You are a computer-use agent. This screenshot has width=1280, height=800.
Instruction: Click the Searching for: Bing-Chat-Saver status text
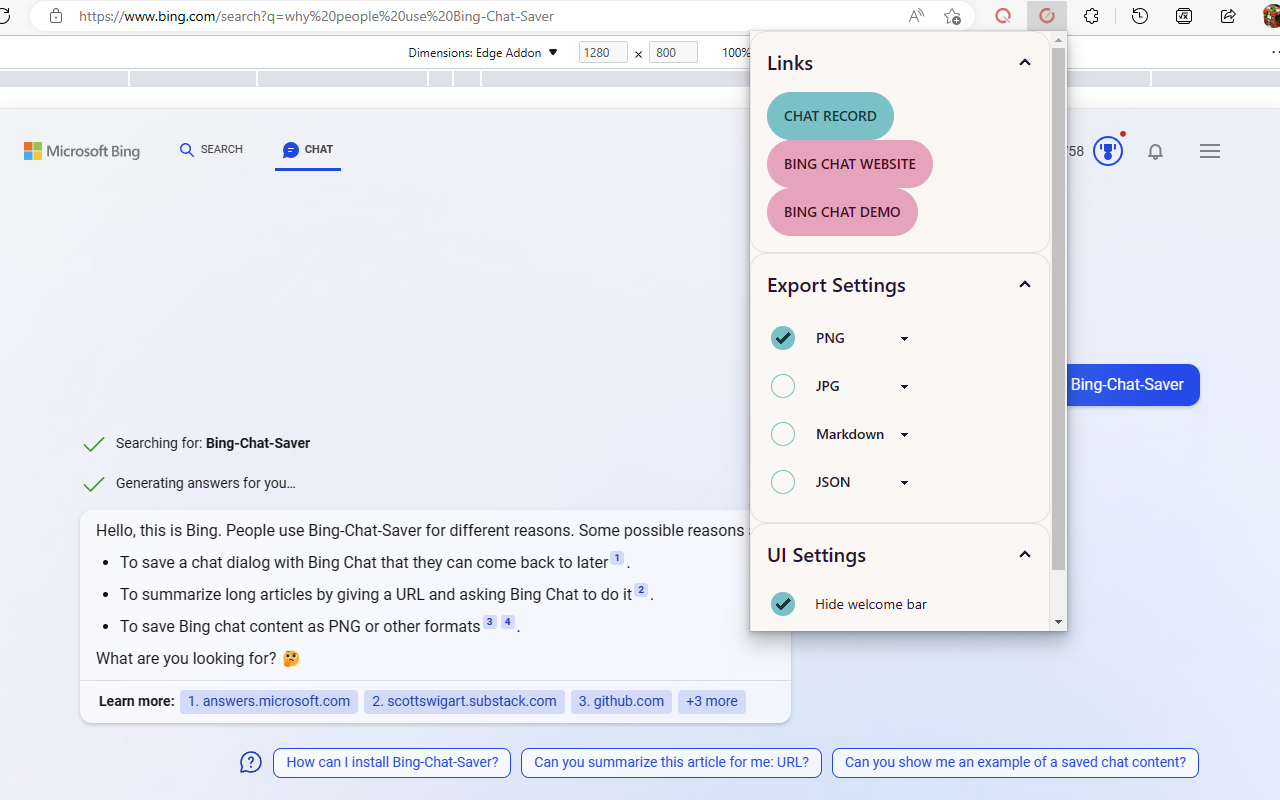click(x=213, y=443)
